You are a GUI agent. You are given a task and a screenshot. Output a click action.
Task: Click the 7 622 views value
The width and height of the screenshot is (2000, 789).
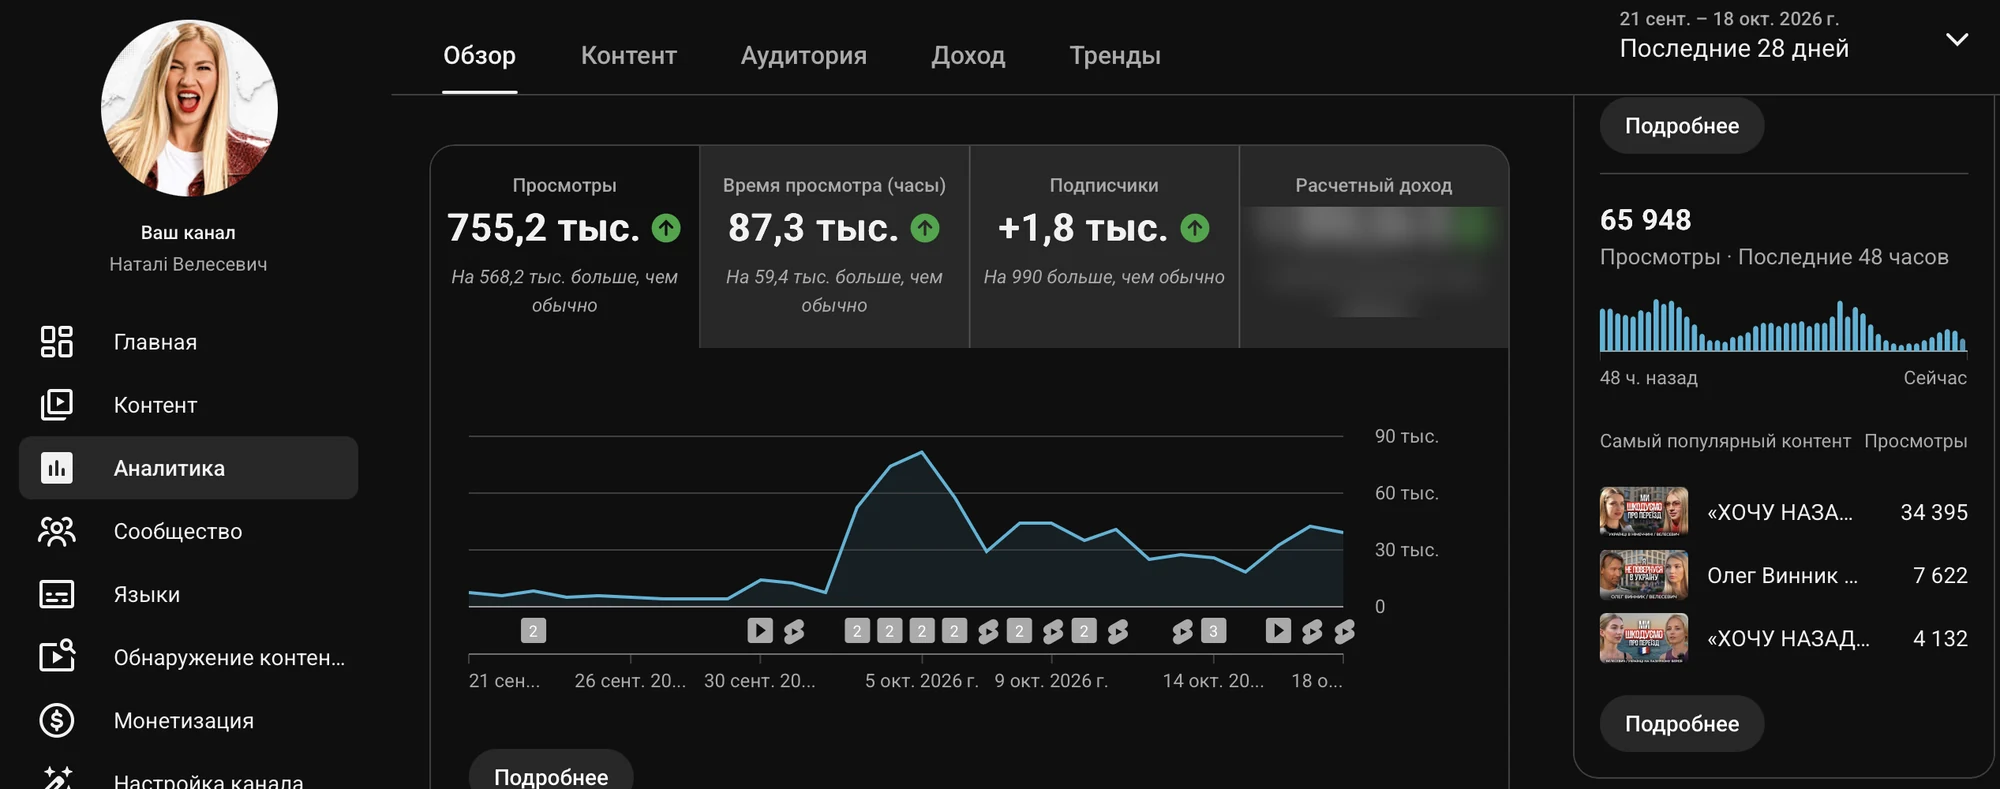tap(1940, 576)
